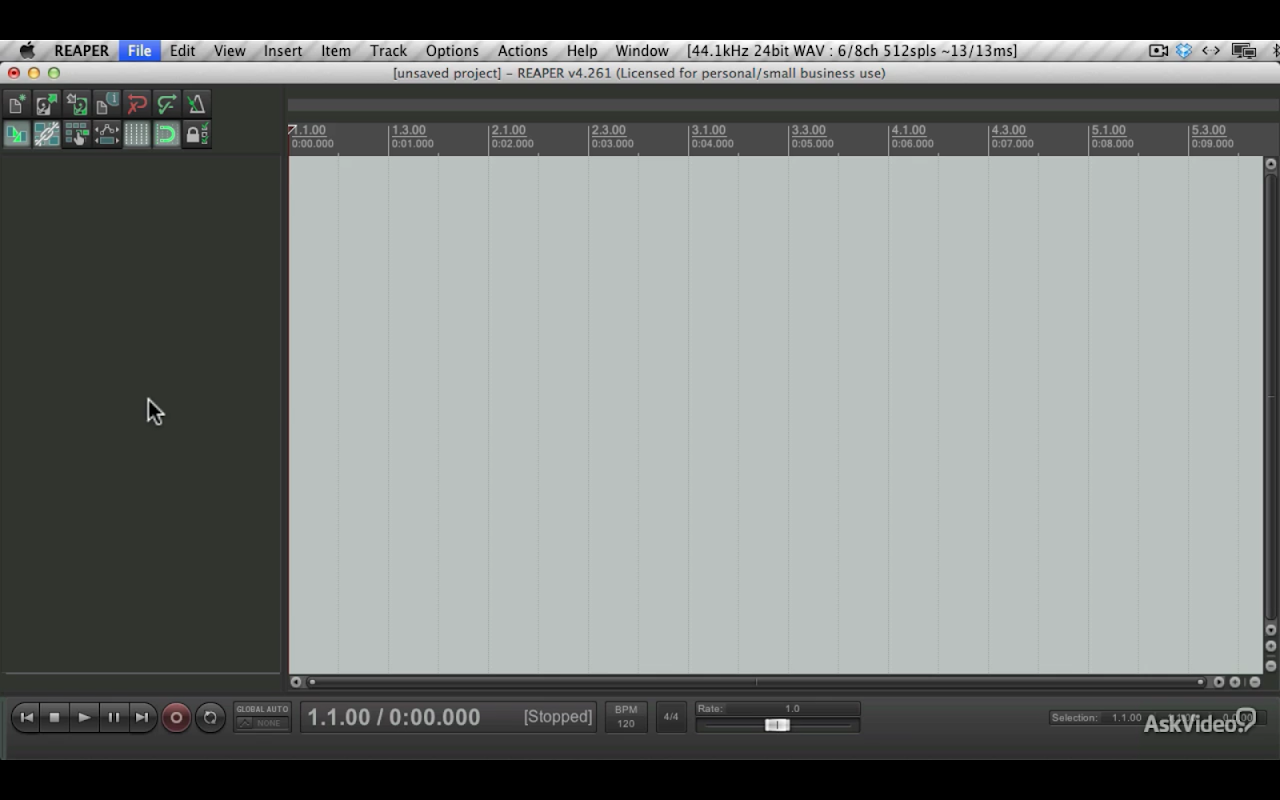The height and width of the screenshot is (800, 1280).
Task: Click vertical zoom in plus button
Action: (1271, 647)
